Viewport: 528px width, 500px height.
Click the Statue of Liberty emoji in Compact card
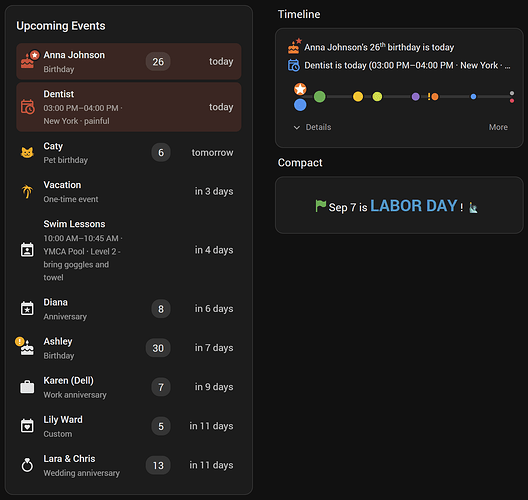(x=473, y=207)
